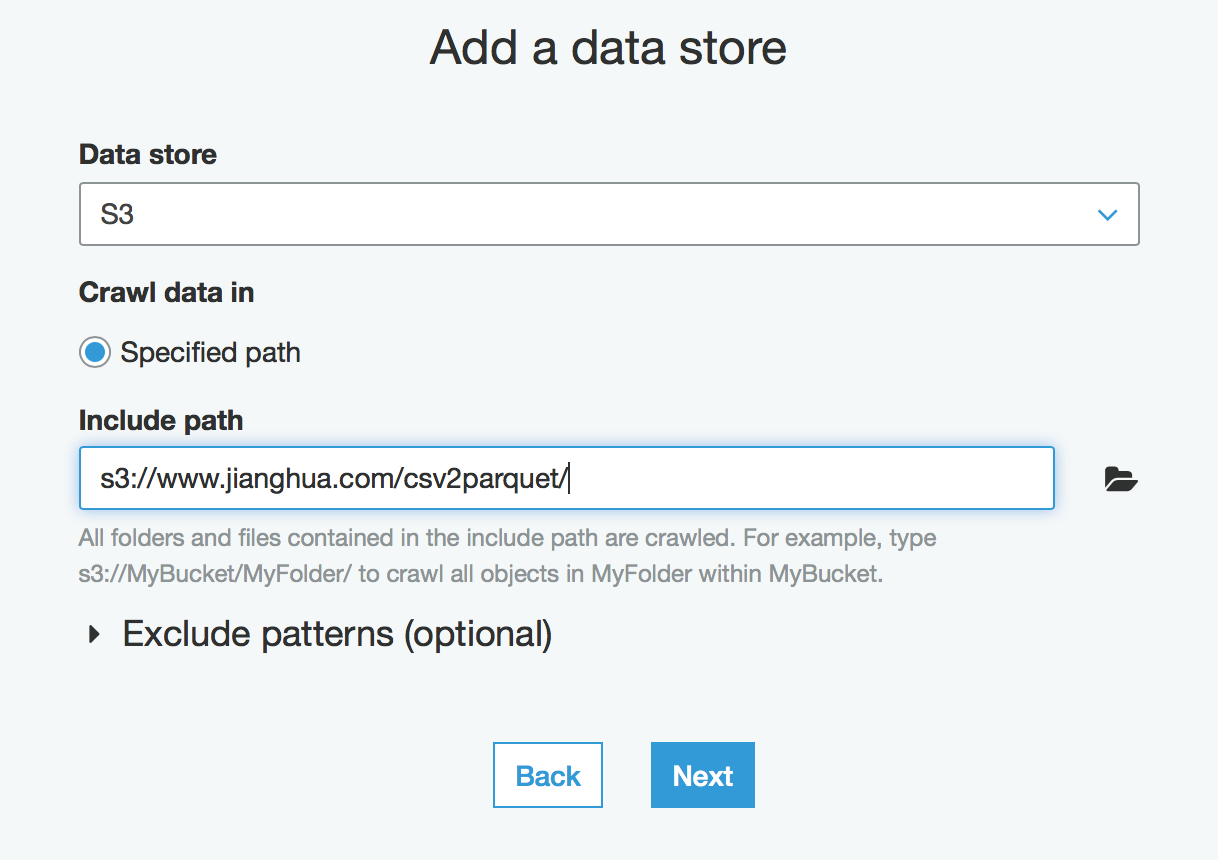Click the "Crawl data in" section label
1218x860 pixels.
(x=166, y=293)
